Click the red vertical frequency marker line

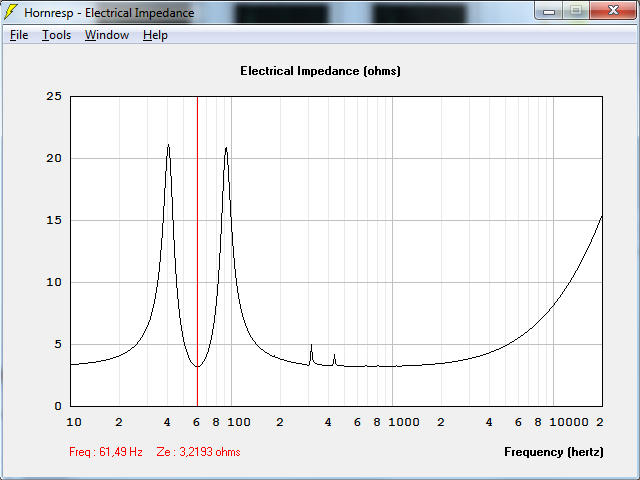click(198, 251)
